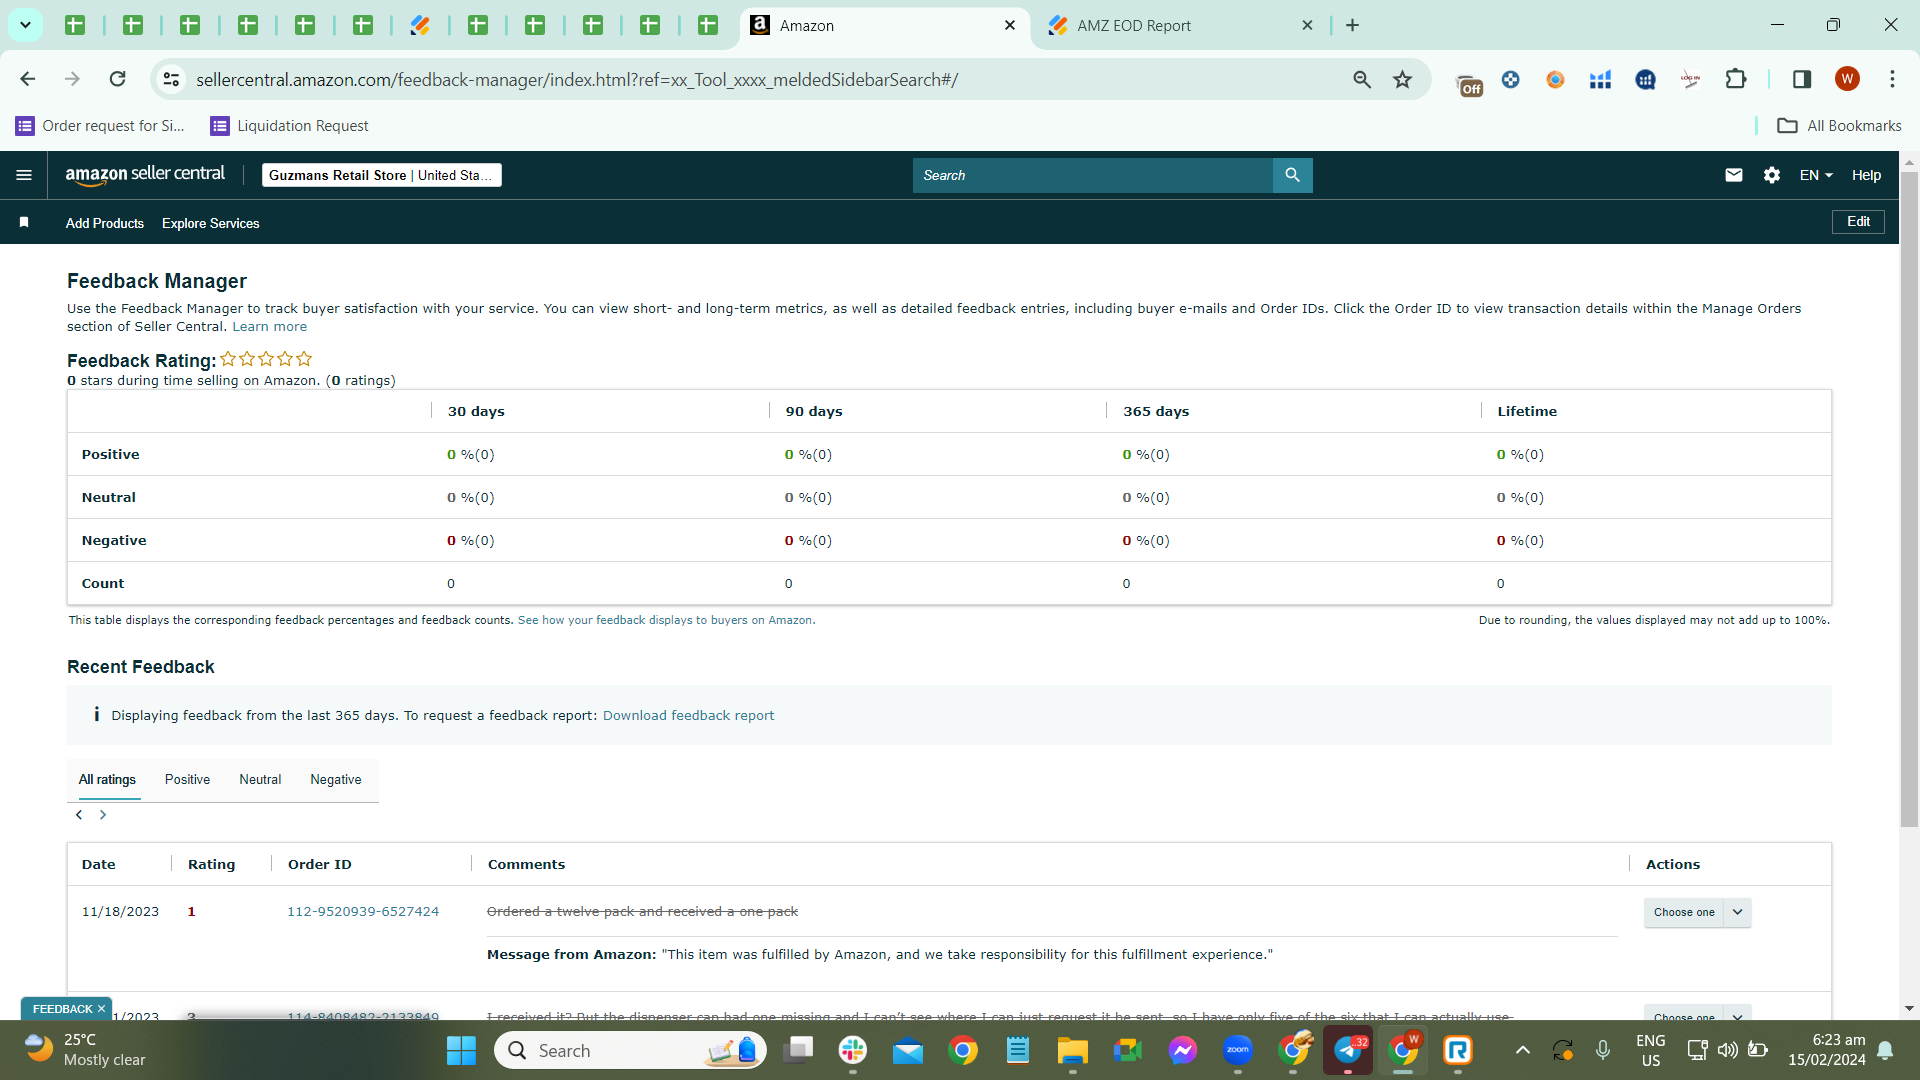The image size is (1920, 1080).
Task: Open the EN language dropdown
Action: click(1816, 175)
